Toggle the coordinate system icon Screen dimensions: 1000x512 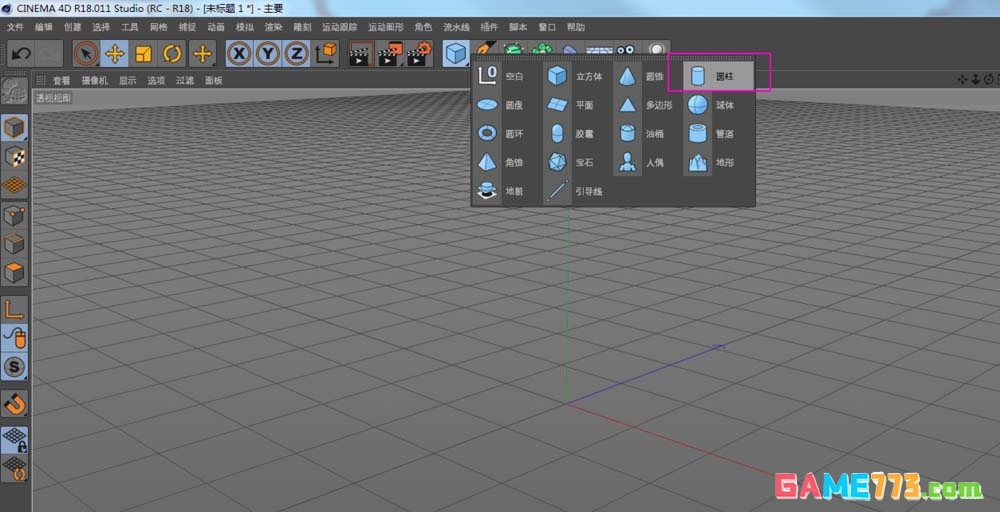(x=326, y=54)
